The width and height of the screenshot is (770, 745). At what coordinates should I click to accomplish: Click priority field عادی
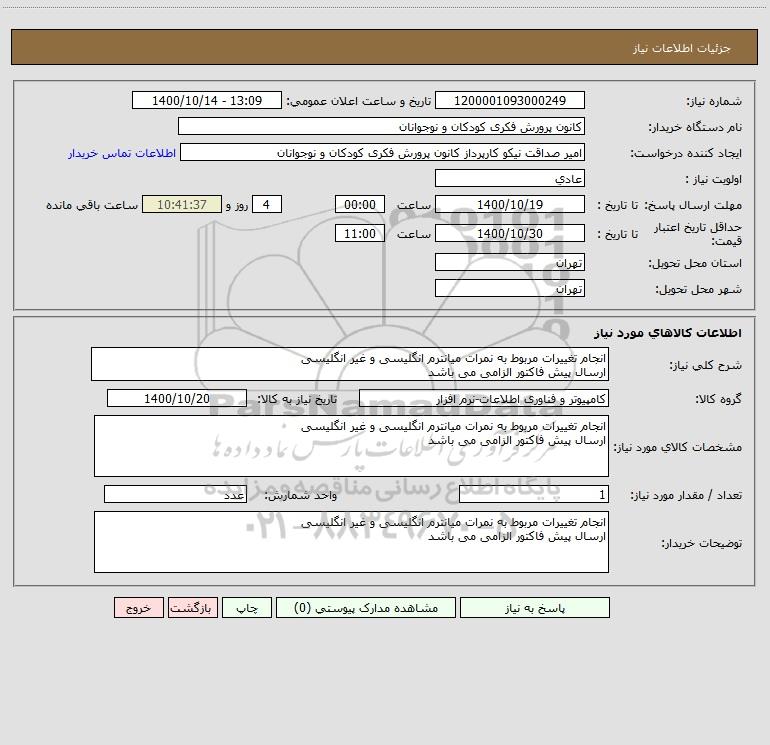pyautogui.click(x=510, y=178)
